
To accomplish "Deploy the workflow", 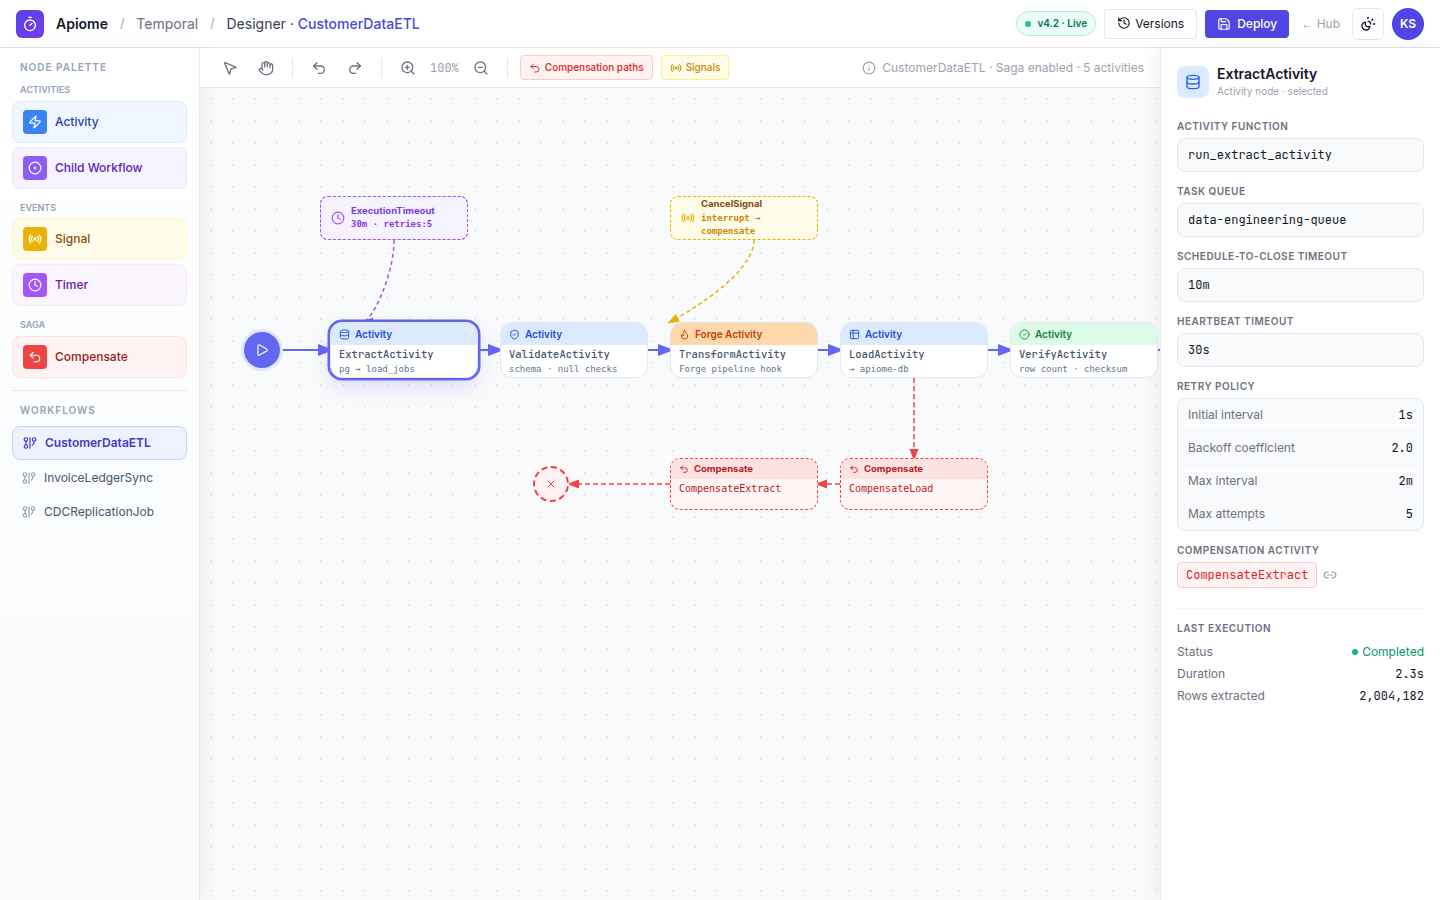I will tap(1247, 24).
